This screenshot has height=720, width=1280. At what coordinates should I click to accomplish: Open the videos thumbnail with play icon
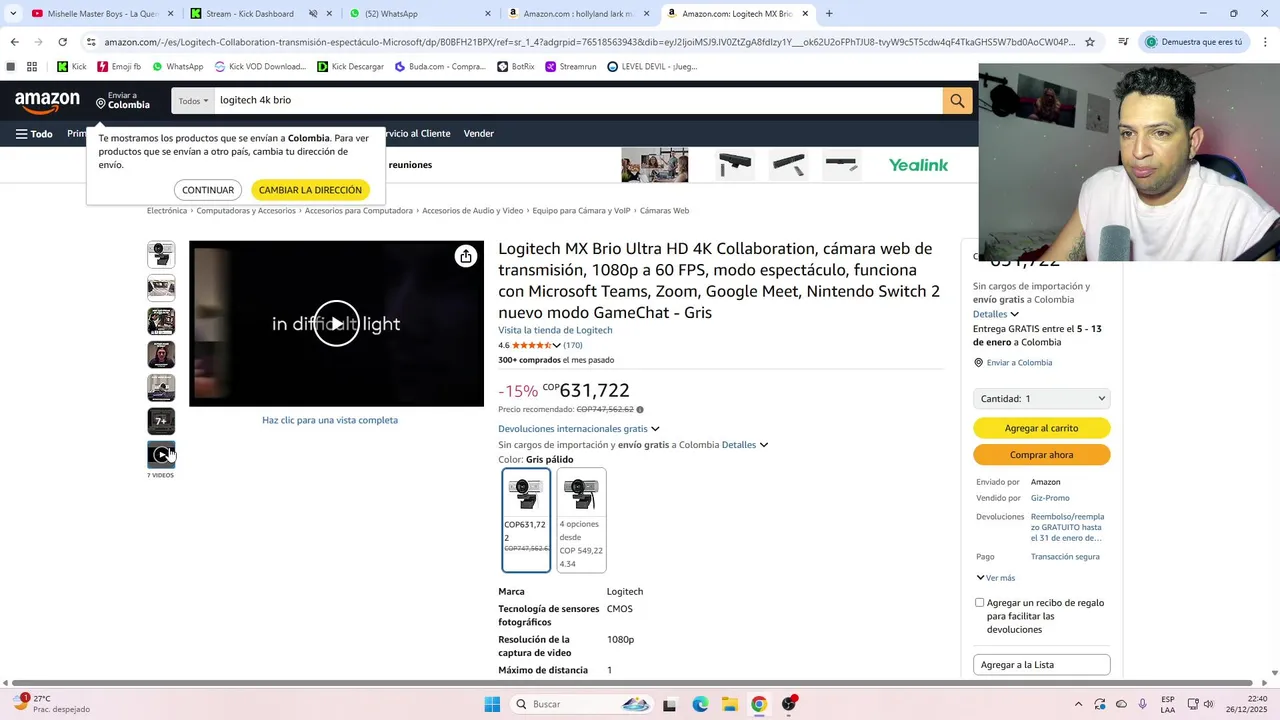click(x=161, y=455)
